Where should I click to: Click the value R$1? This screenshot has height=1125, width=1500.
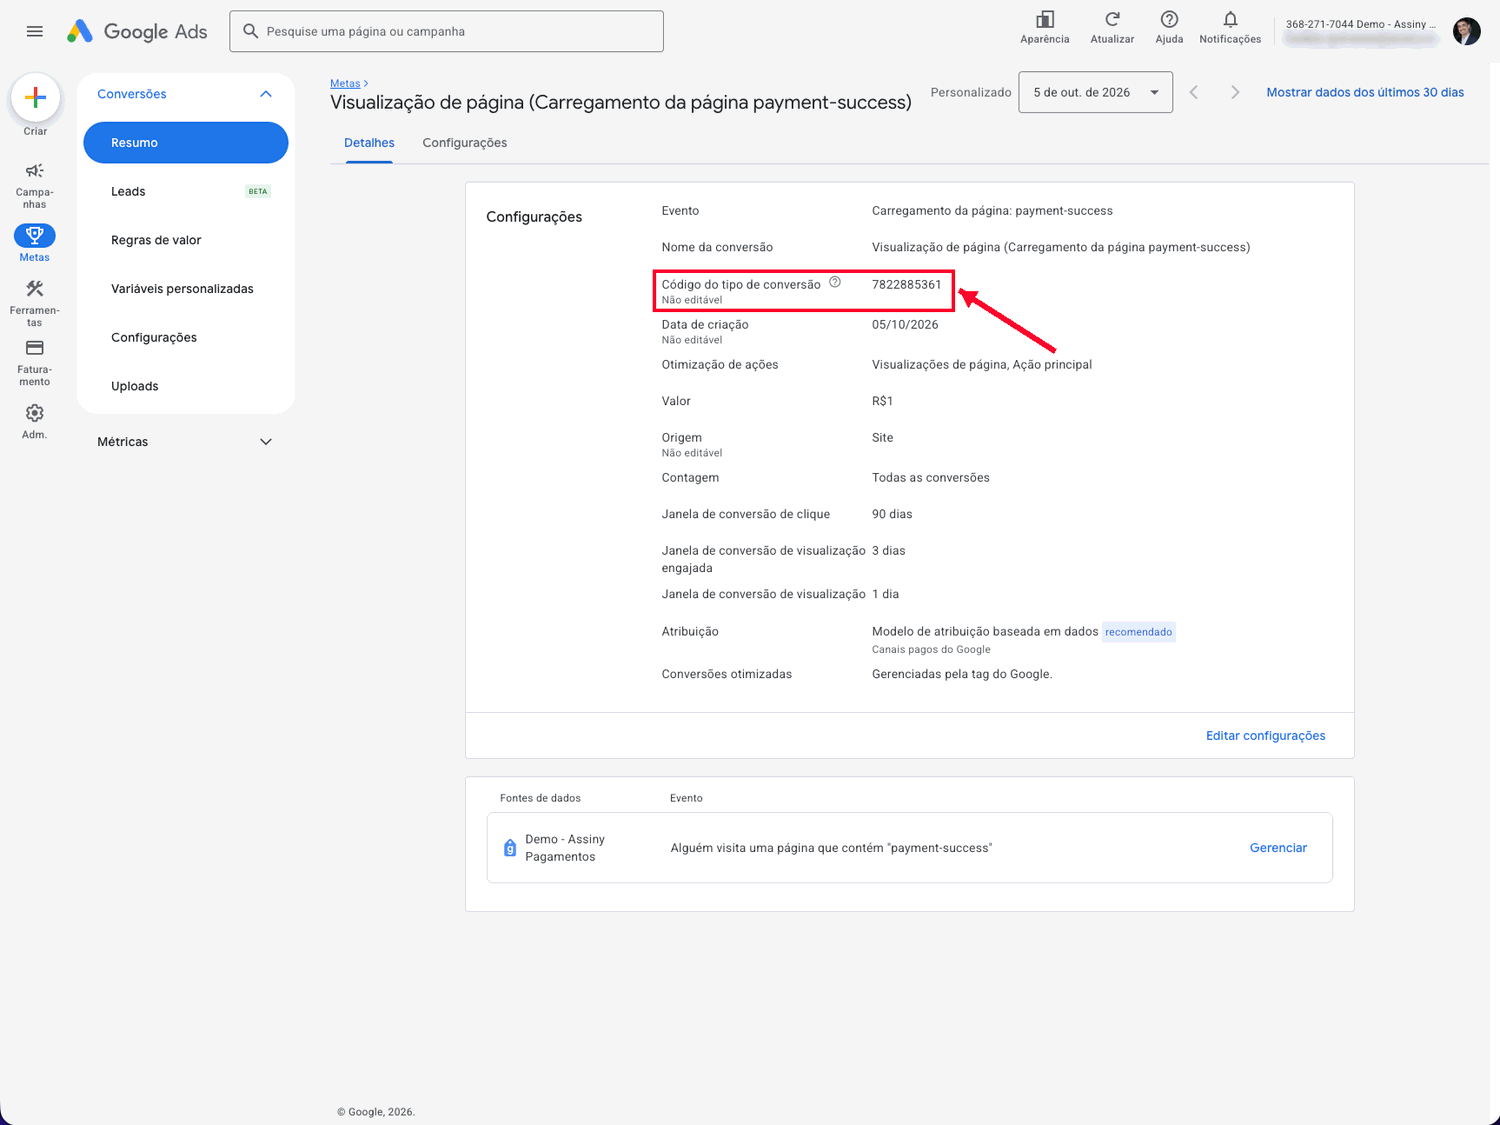pos(882,401)
